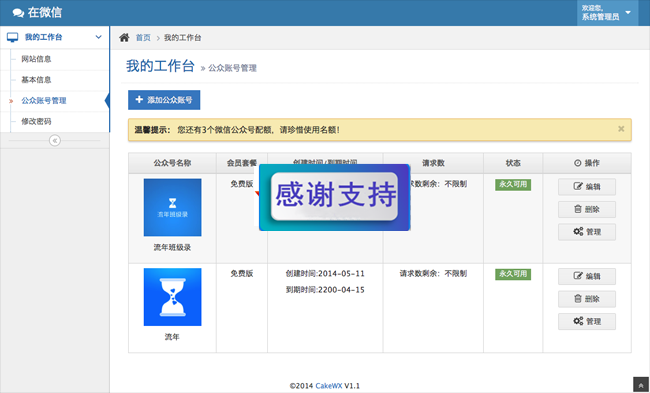Click 编辑 button for 流年班级录
The image size is (650, 393).
pyautogui.click(x=587, y=187)
